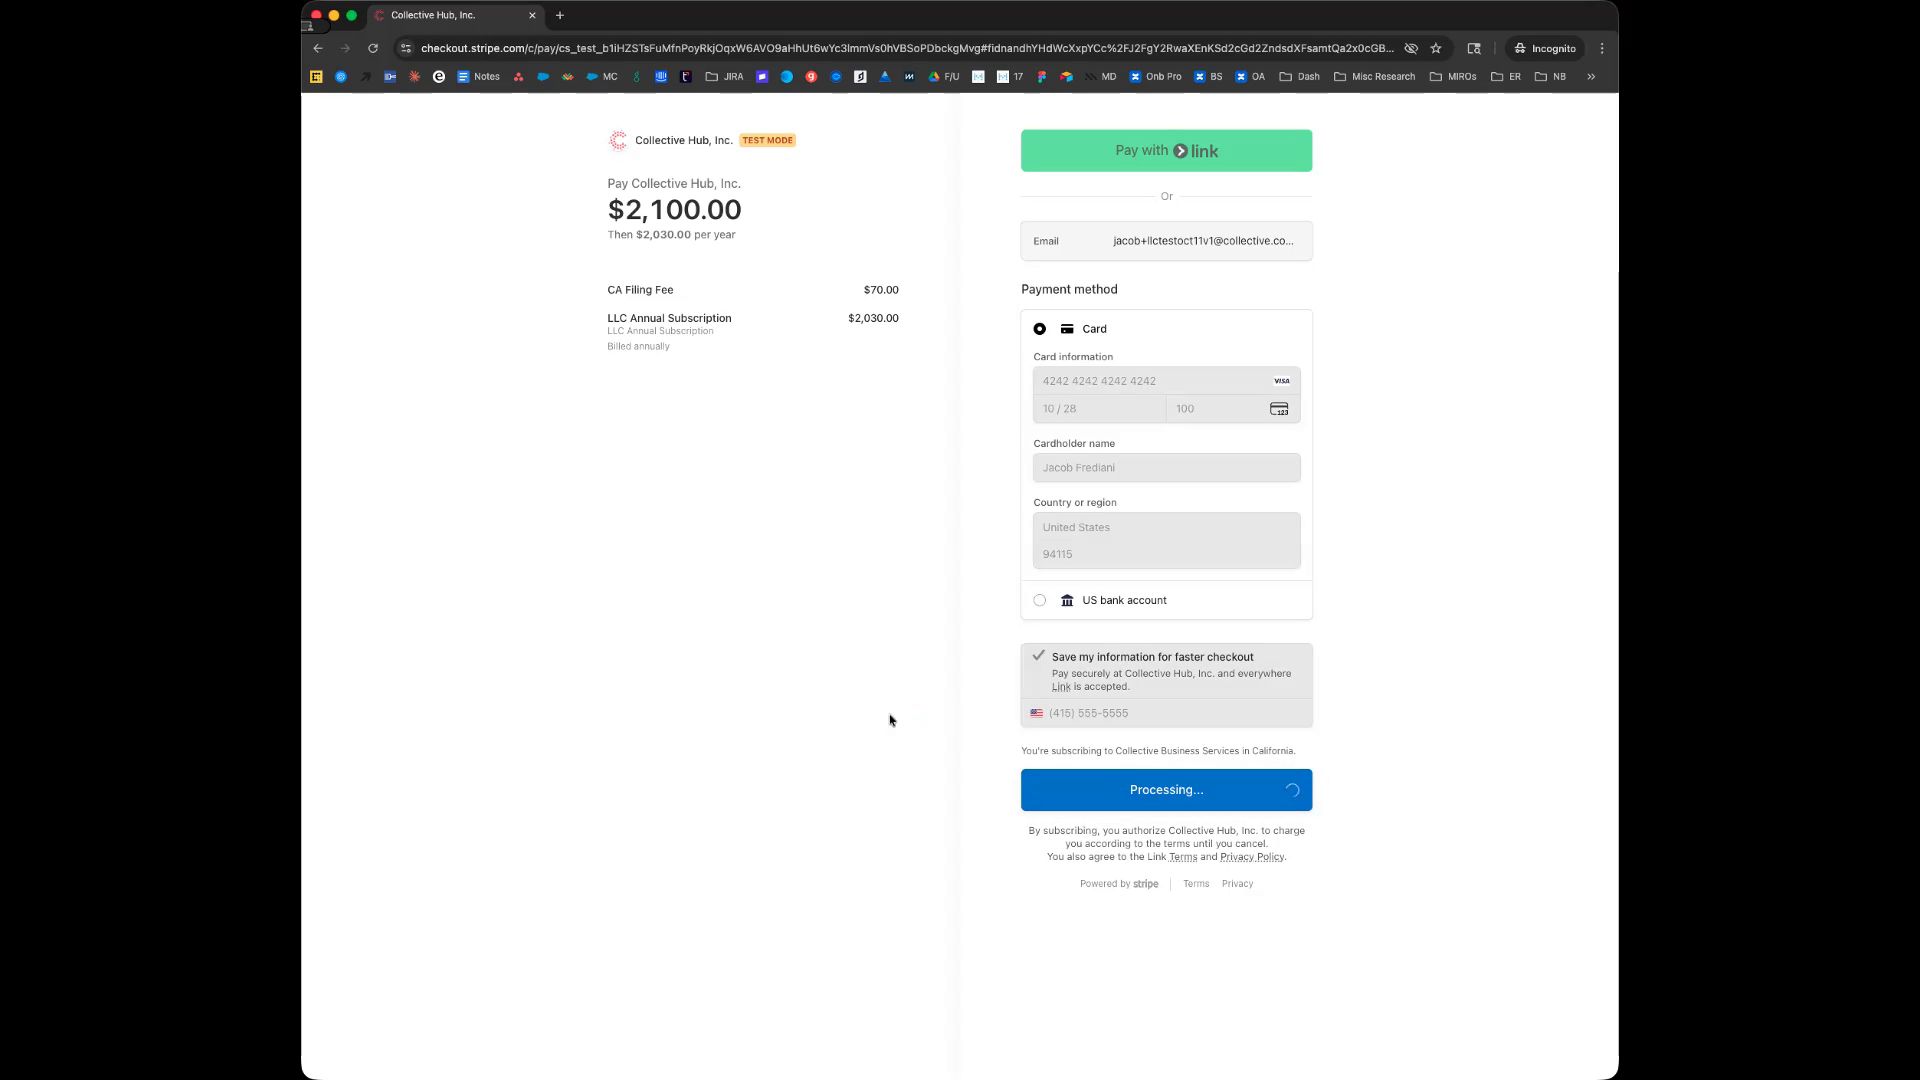1920x1080 pixels.
Task: Click the browser reload page icon
Action: (373, 48)
